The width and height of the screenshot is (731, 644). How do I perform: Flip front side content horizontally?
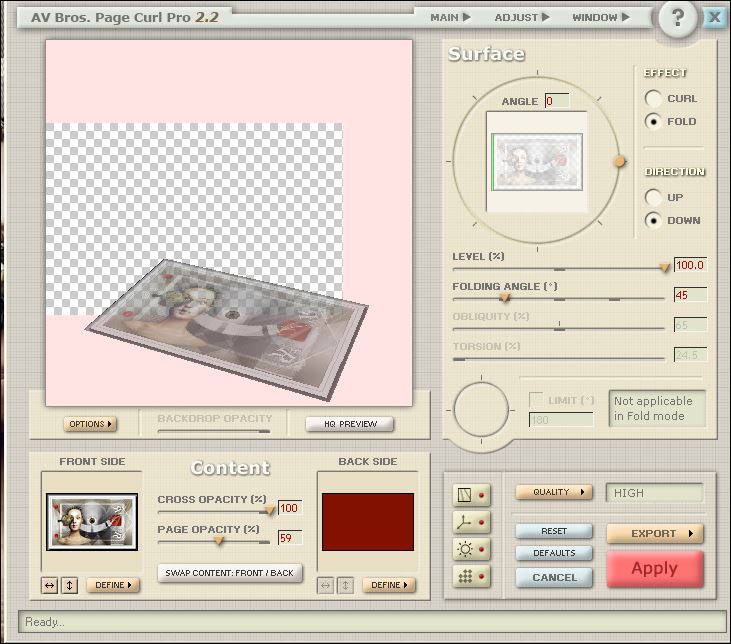49,585
